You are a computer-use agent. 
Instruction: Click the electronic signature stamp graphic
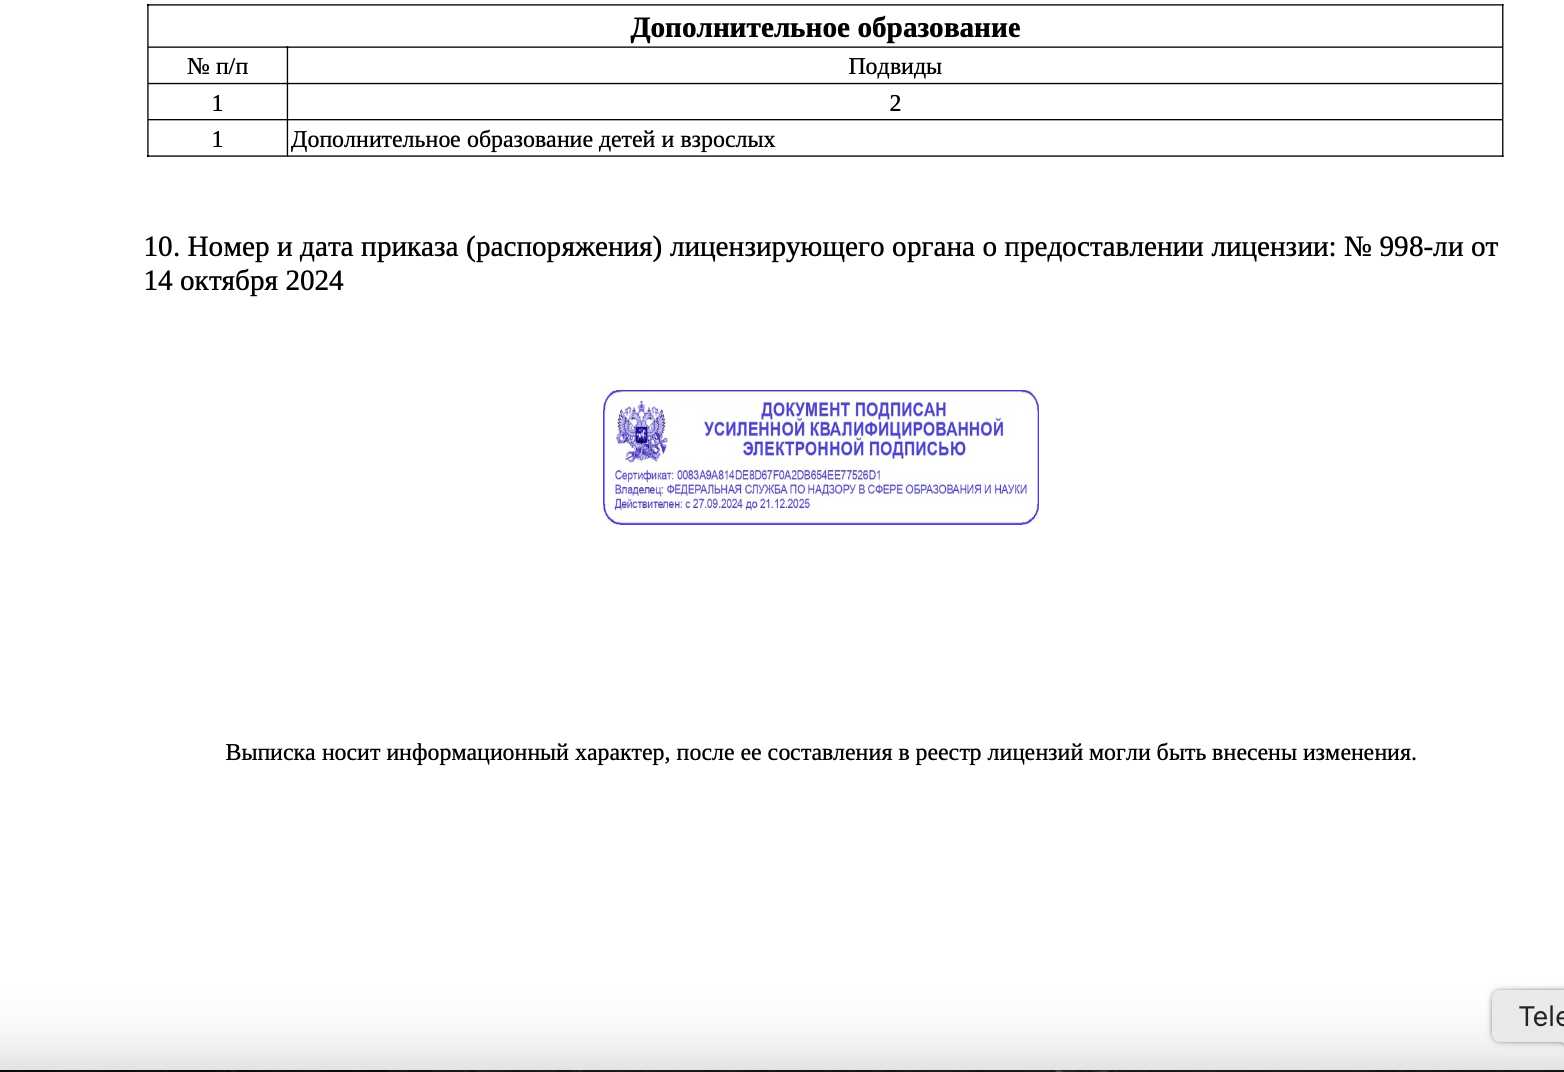pos(820,457)
